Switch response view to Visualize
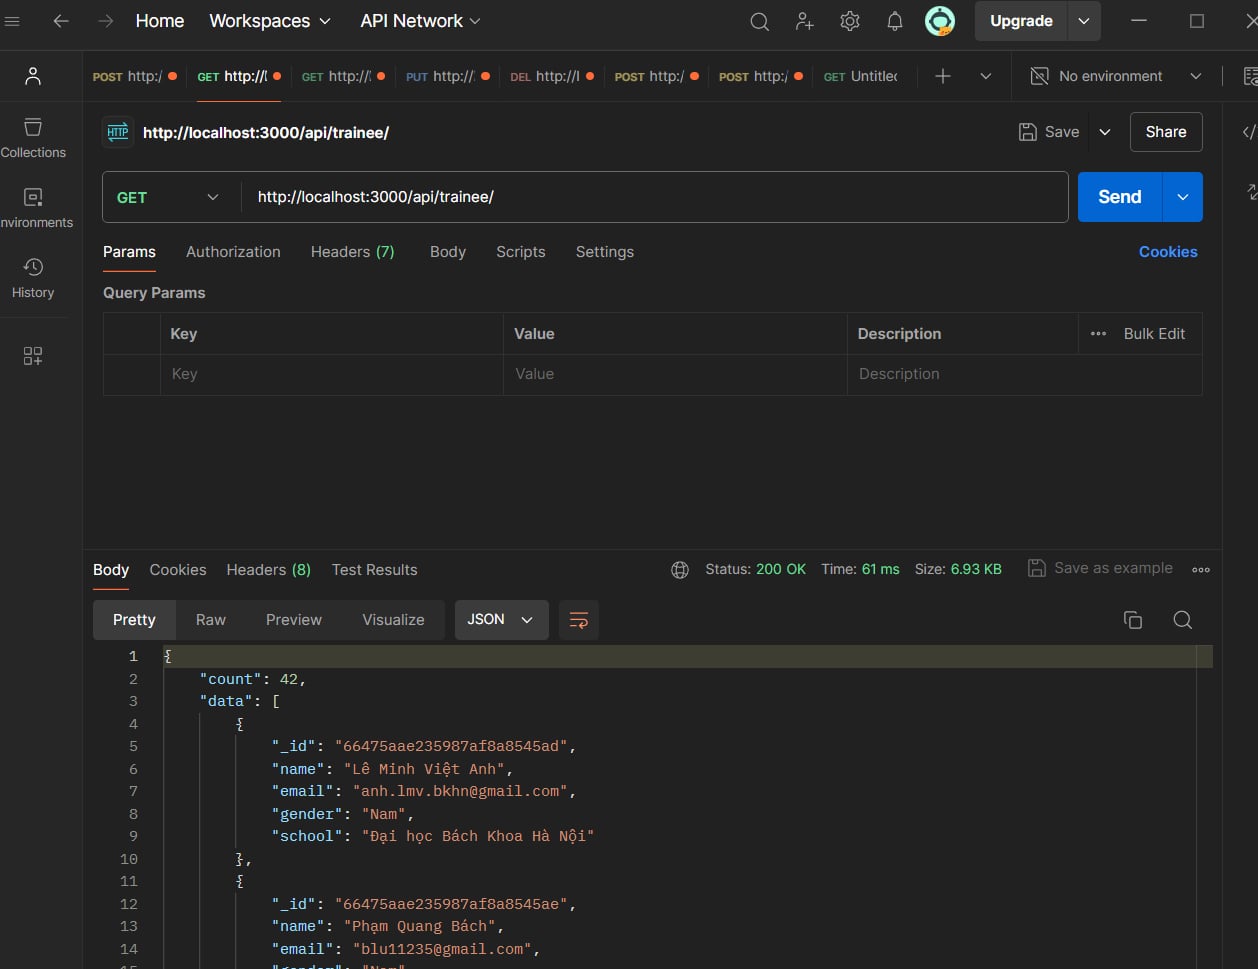 coord(393,620)
